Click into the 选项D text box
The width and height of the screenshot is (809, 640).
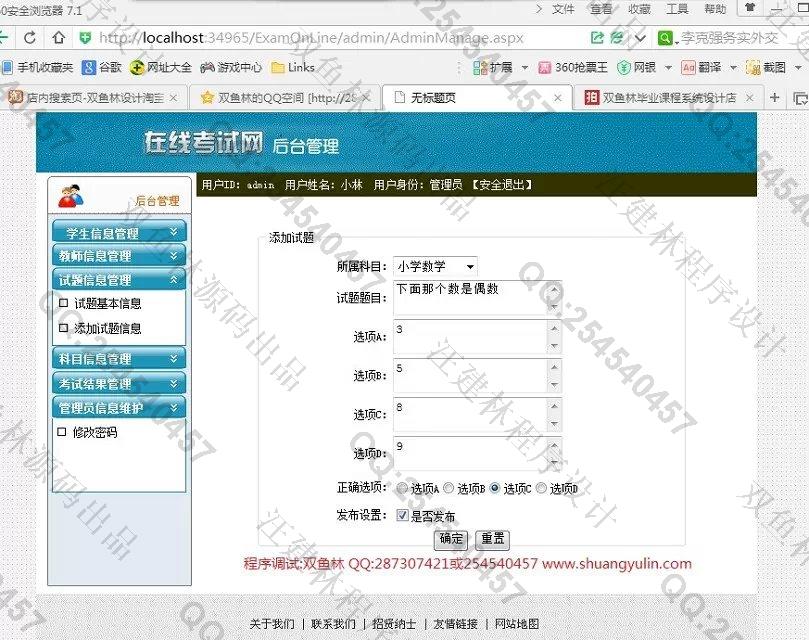click(x=477, y=454)
